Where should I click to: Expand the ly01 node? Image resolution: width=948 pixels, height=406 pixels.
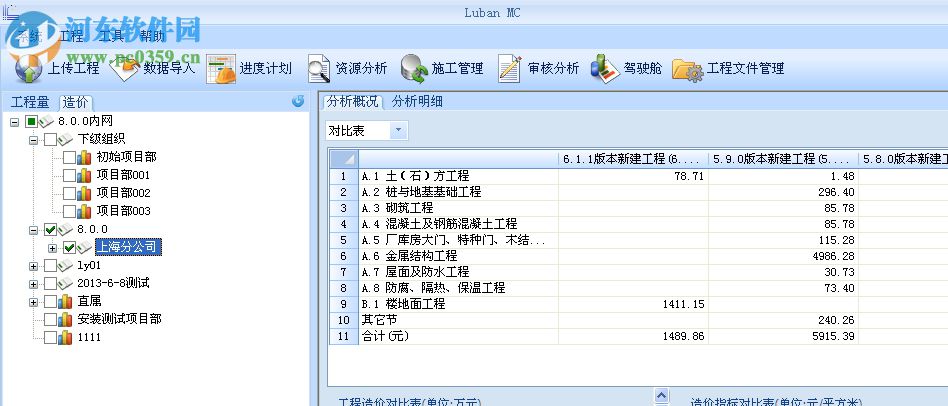33,266
